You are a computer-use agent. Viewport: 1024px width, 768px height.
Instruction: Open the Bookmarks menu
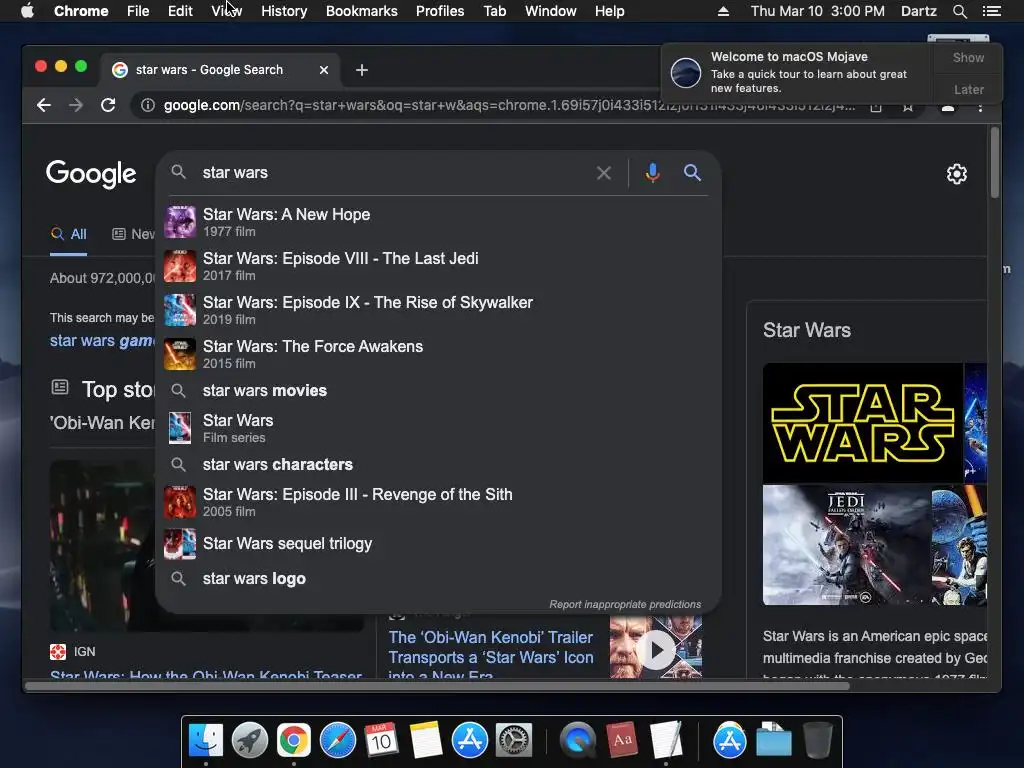[x=362, y=11]
